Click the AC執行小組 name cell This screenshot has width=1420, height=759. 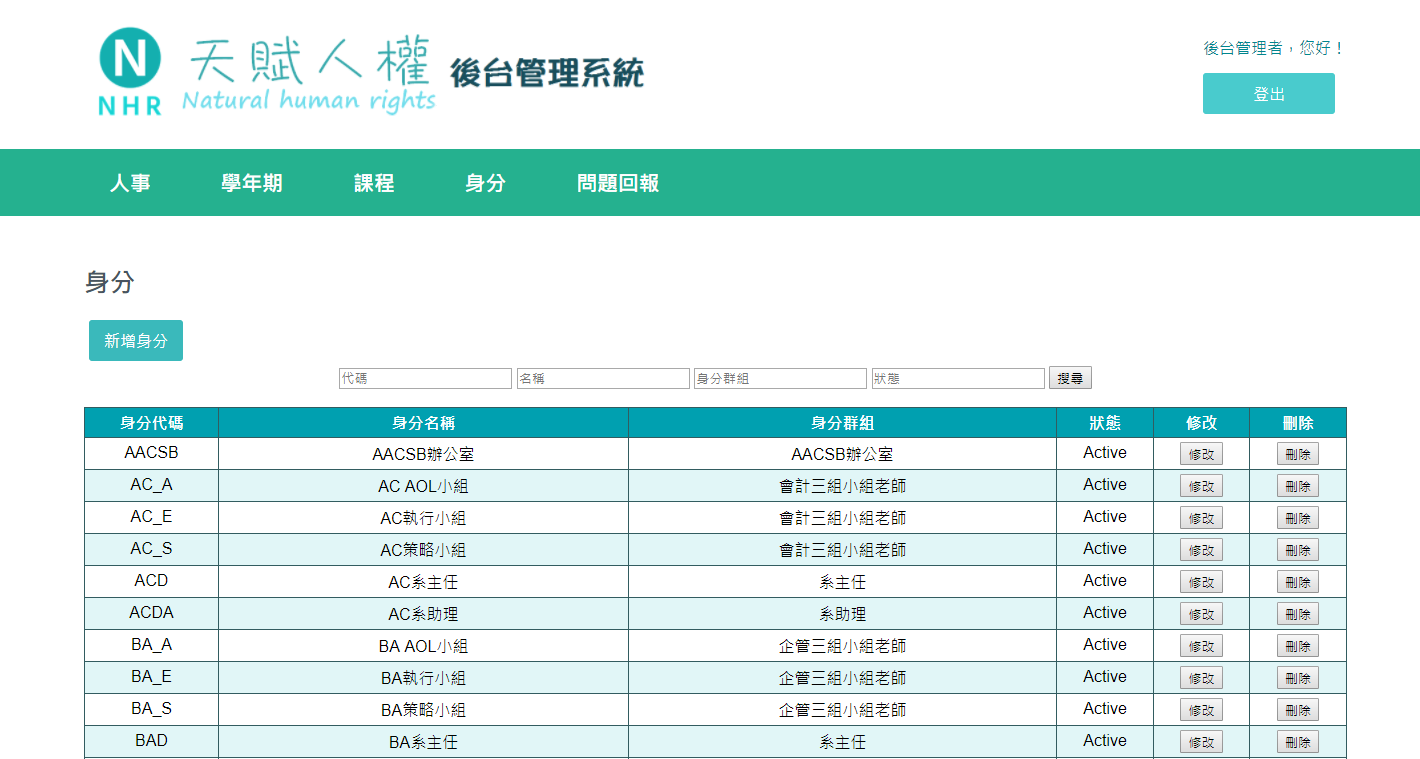coord(423,518)
